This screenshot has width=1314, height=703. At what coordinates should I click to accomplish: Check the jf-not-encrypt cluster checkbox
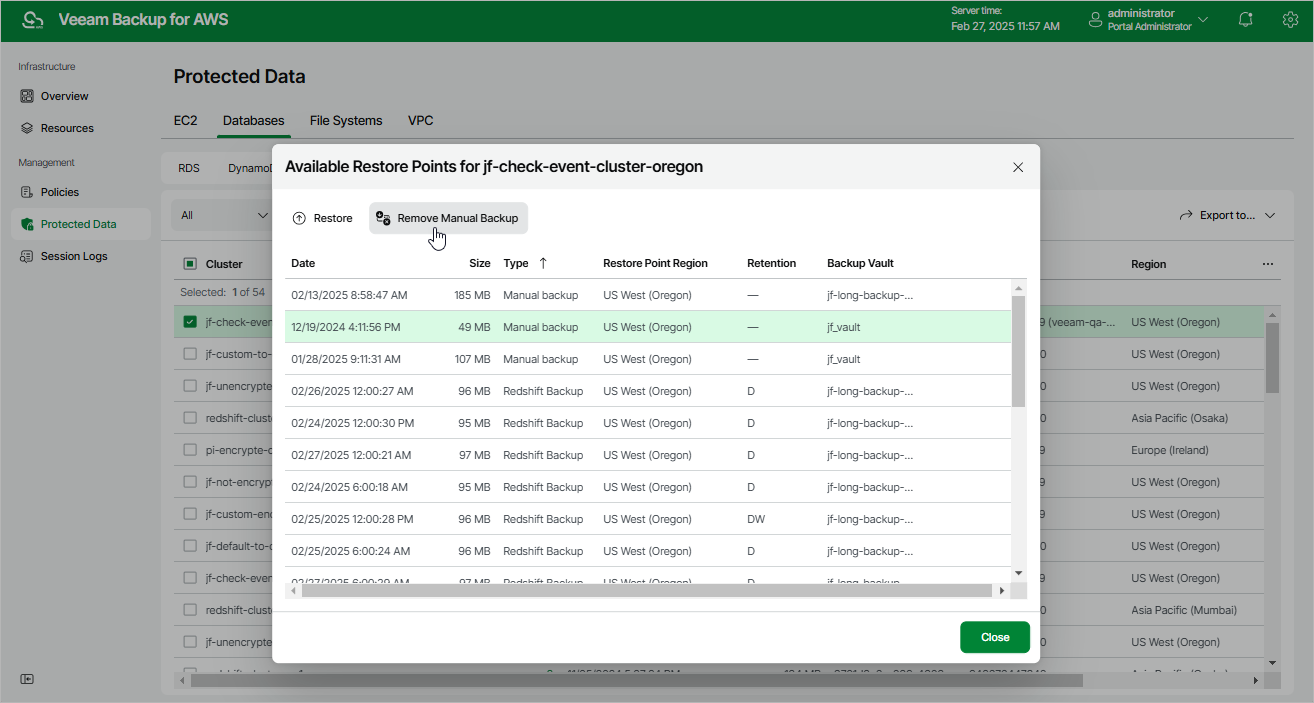pos(190,482)
